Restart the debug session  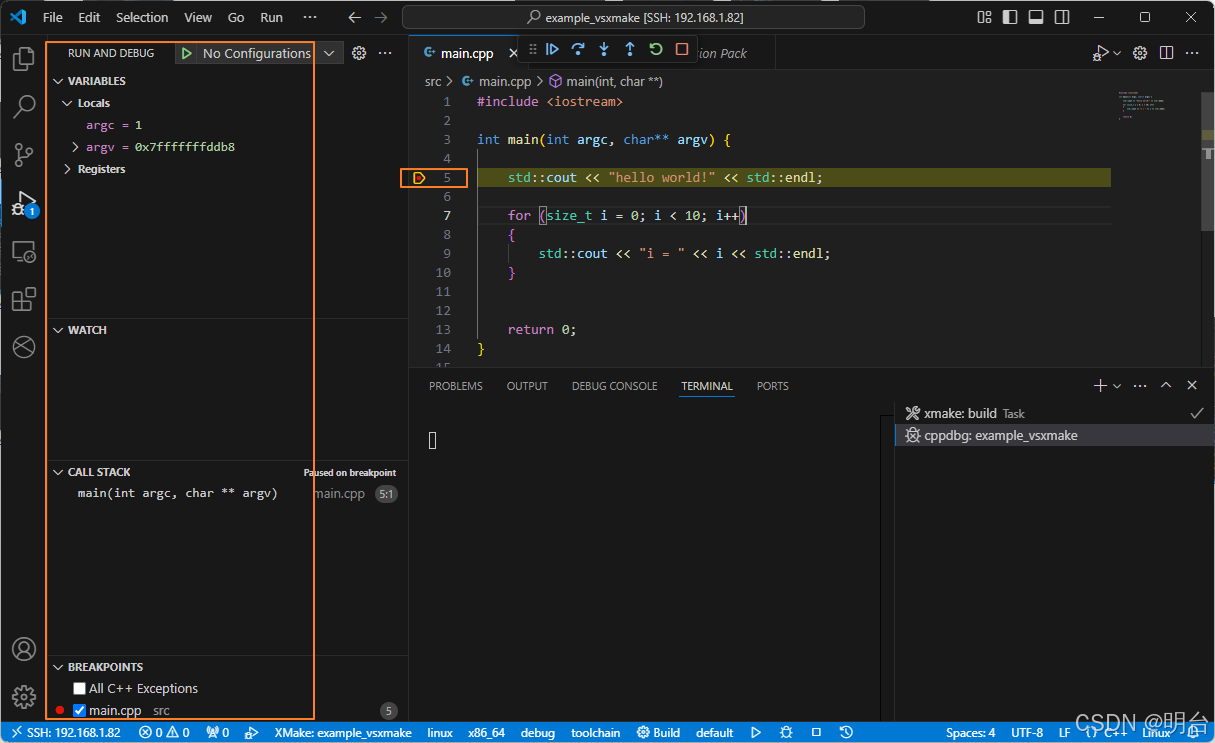coord(656,49)
